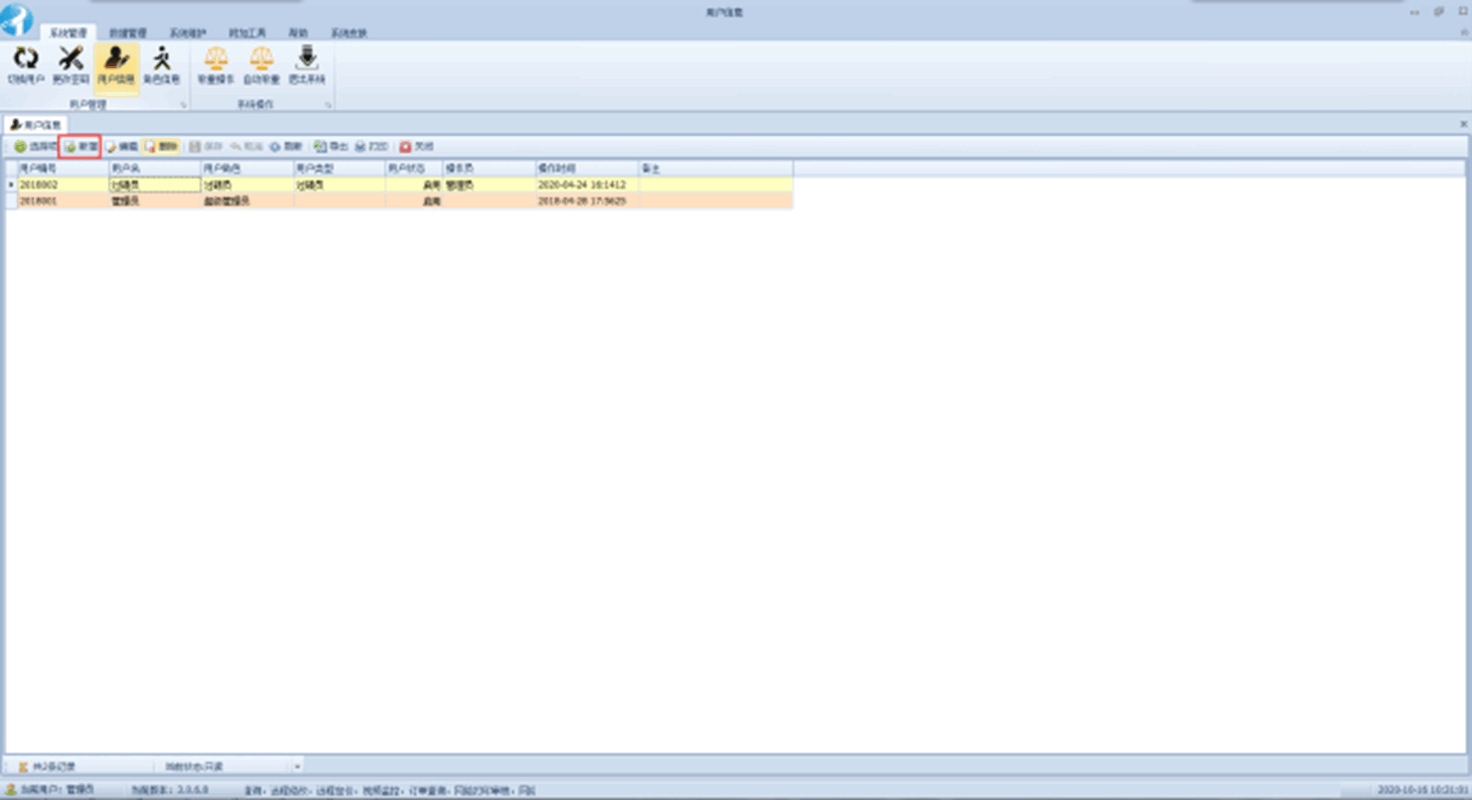Viewport: 1472px width, 800px height.
Task: Click the record count text in the bottom bar
Action: [54, 767]
